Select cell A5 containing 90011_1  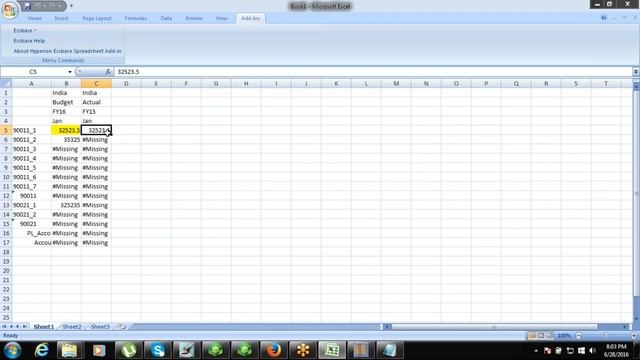[31, 130]
